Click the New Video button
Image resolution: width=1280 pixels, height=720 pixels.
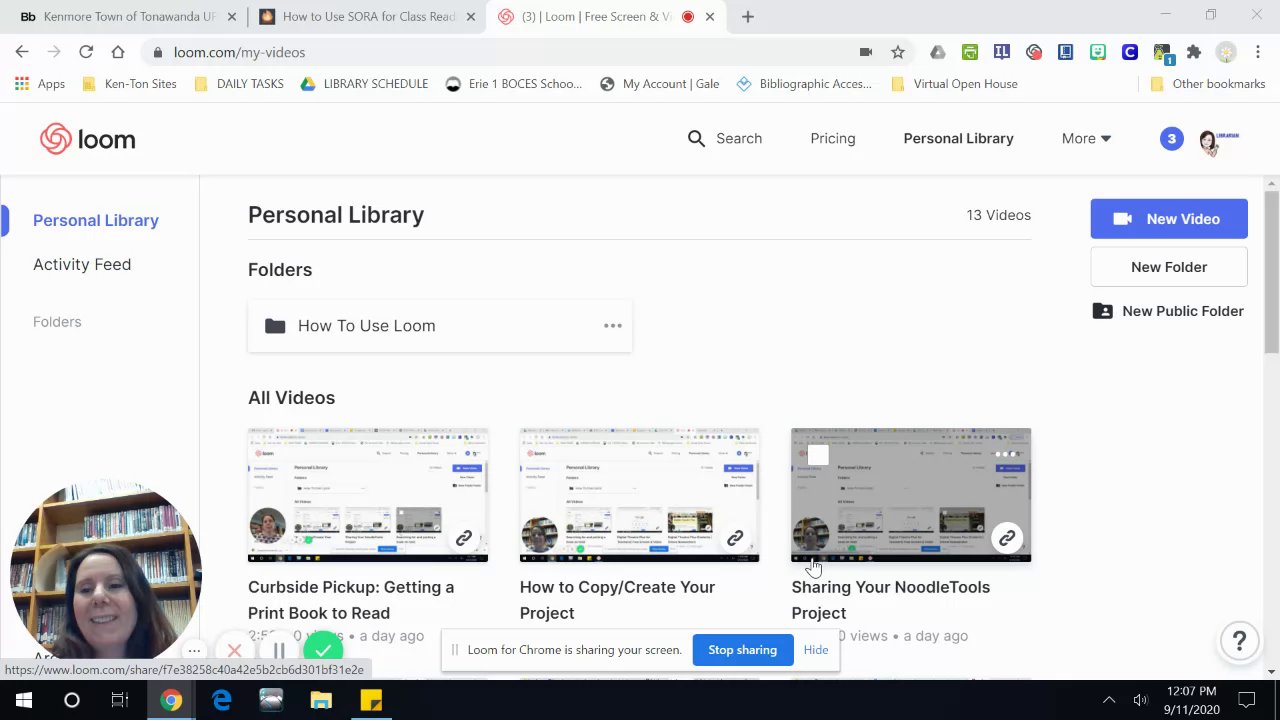coord(1169,219)
